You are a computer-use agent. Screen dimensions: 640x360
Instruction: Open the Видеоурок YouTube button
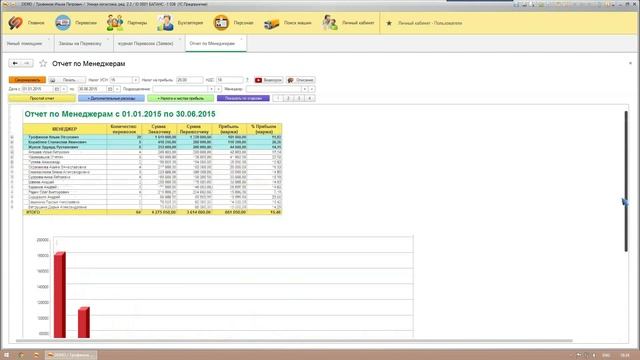click(269, 80)
